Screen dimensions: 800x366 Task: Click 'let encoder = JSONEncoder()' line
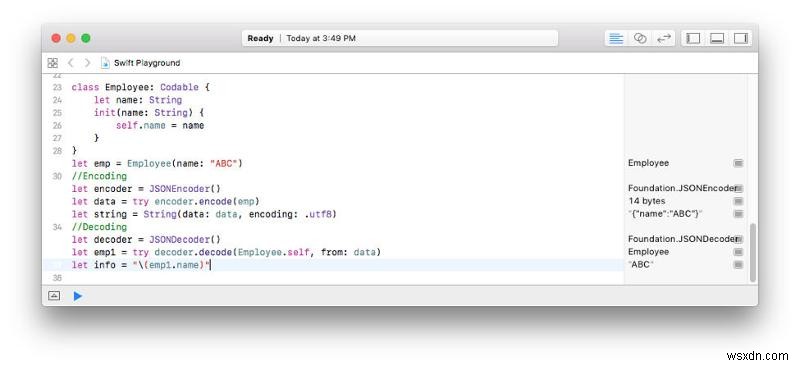[x=146, y=188]
